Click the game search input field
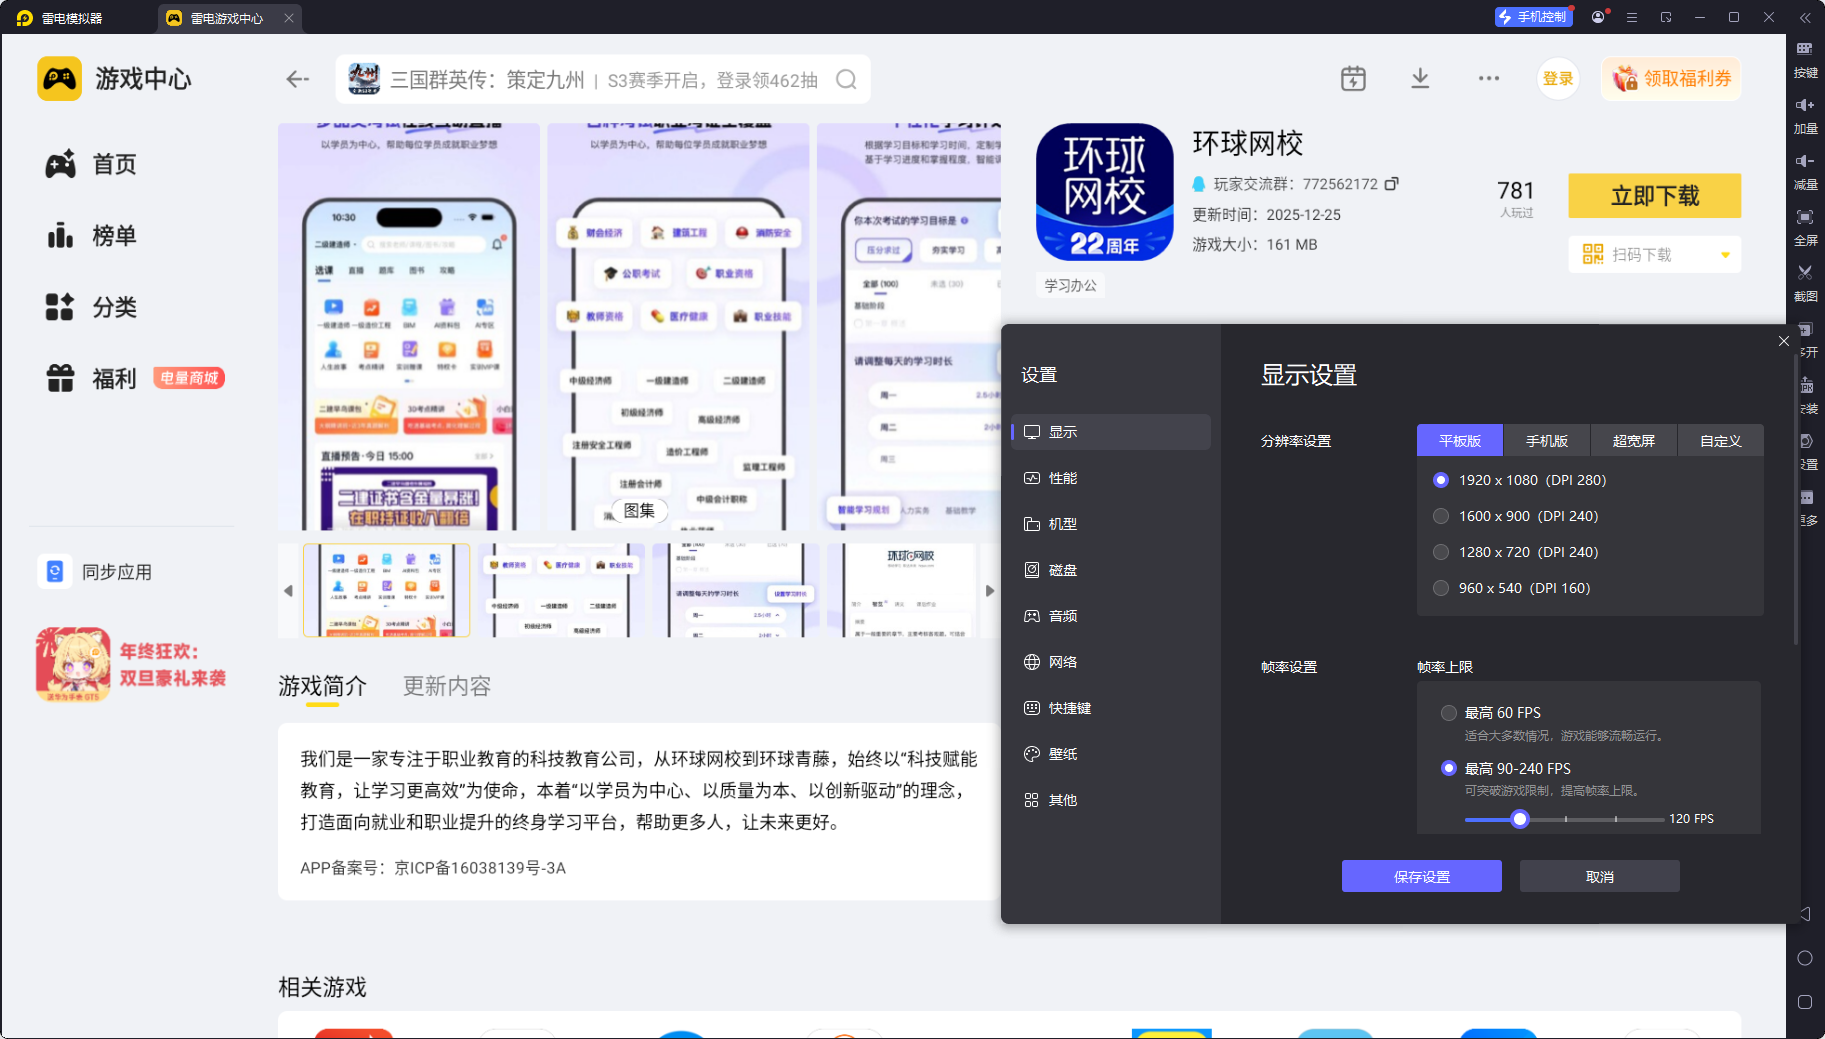Viewport: 1825px width, 1039px height. coord(603,80)
